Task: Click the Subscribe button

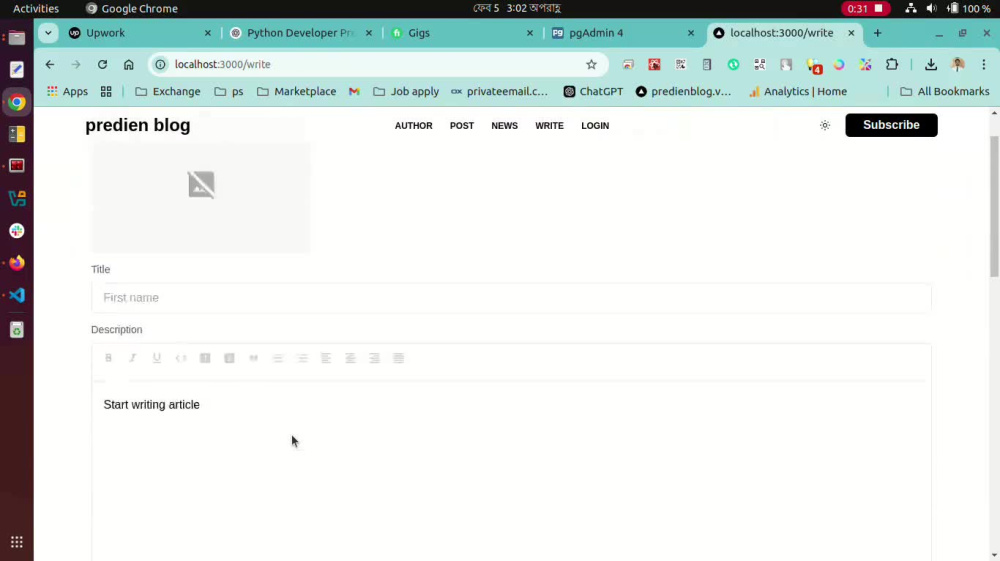Action: click(x=891, y=125)
